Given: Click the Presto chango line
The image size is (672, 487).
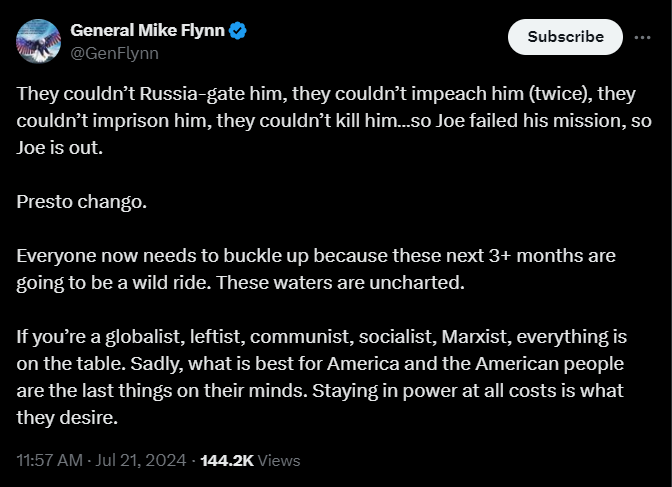Looking at the screenshot, I should pos(82,201).
